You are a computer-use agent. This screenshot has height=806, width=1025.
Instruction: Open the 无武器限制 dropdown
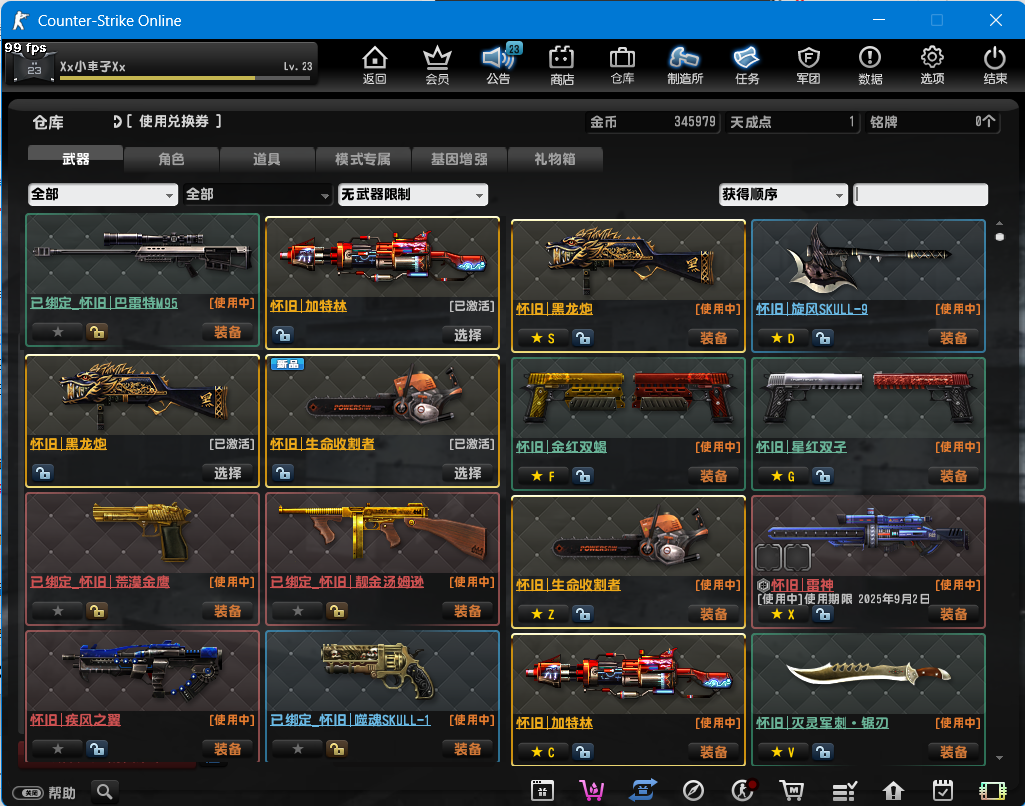(412, 194)
